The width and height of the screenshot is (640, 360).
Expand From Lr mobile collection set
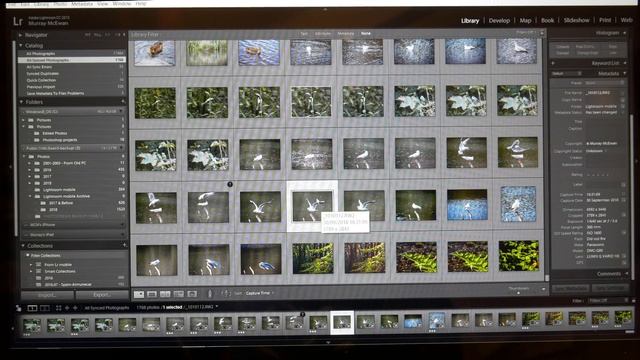coord(31,265)
